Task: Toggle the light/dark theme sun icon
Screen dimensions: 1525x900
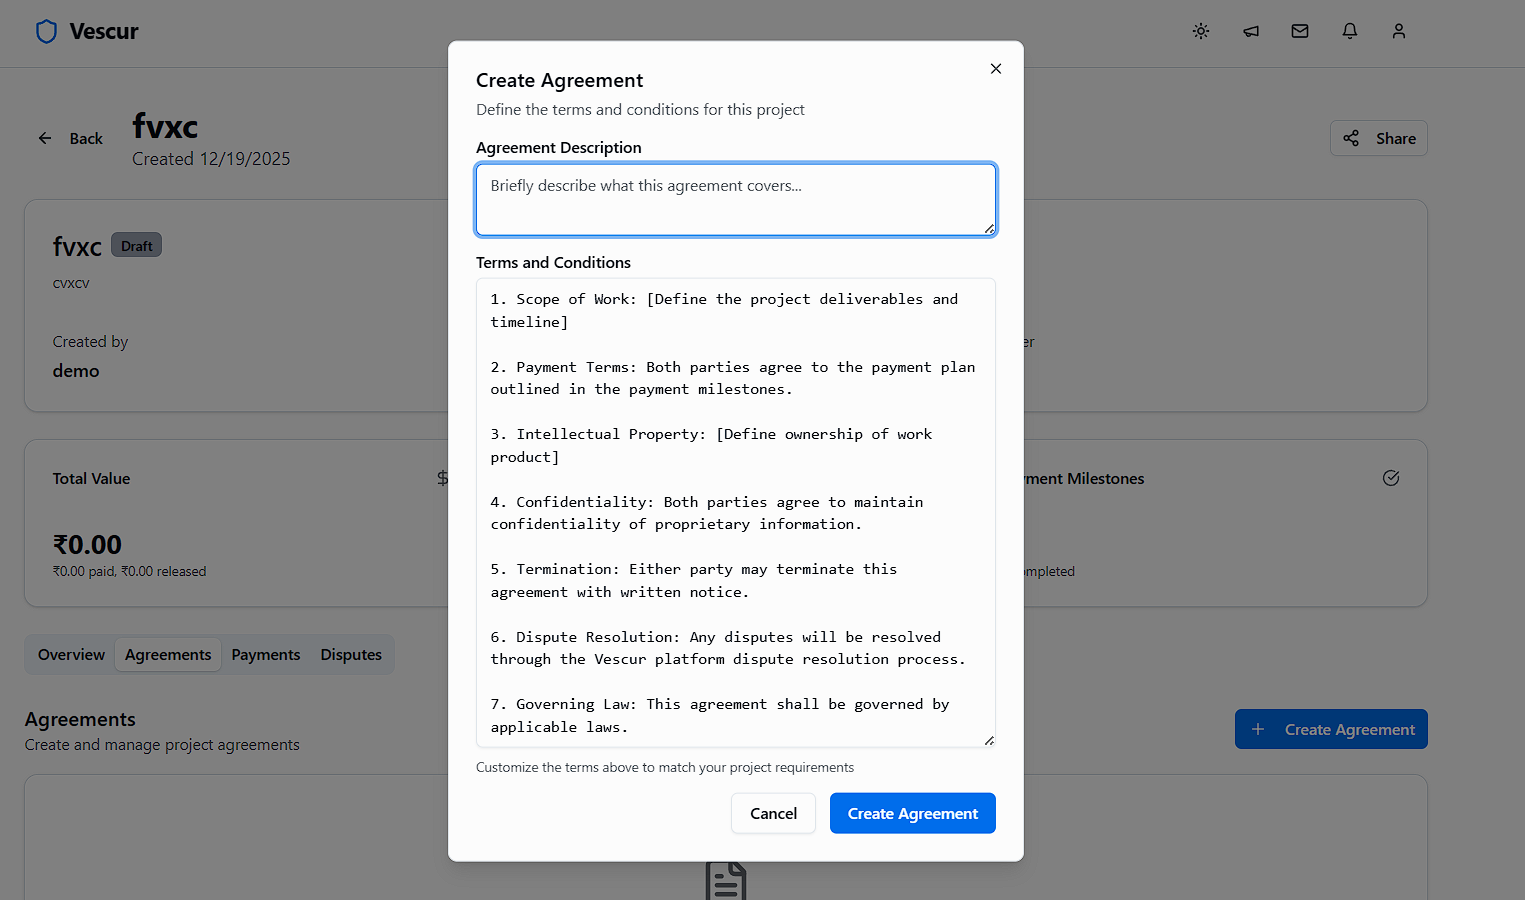Action: [x=1200, y=31]
